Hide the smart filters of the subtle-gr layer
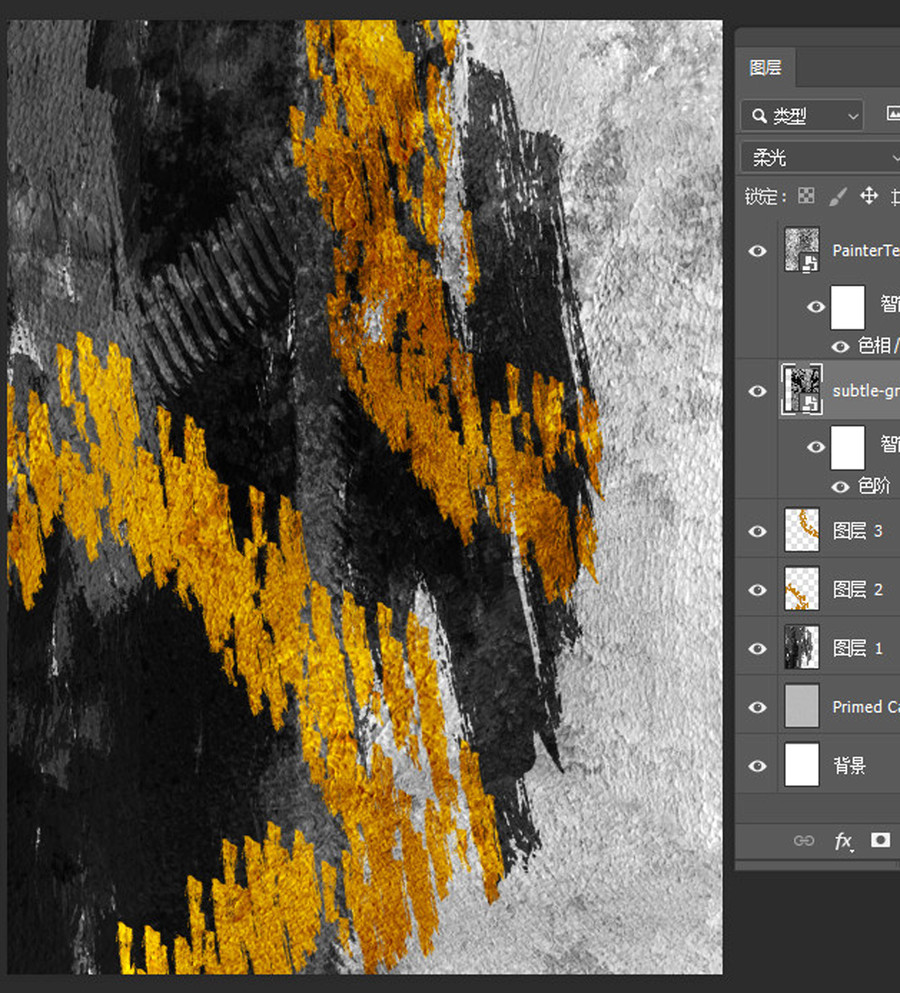Screen dimensions: 900x993 click(x=816, y=447)
